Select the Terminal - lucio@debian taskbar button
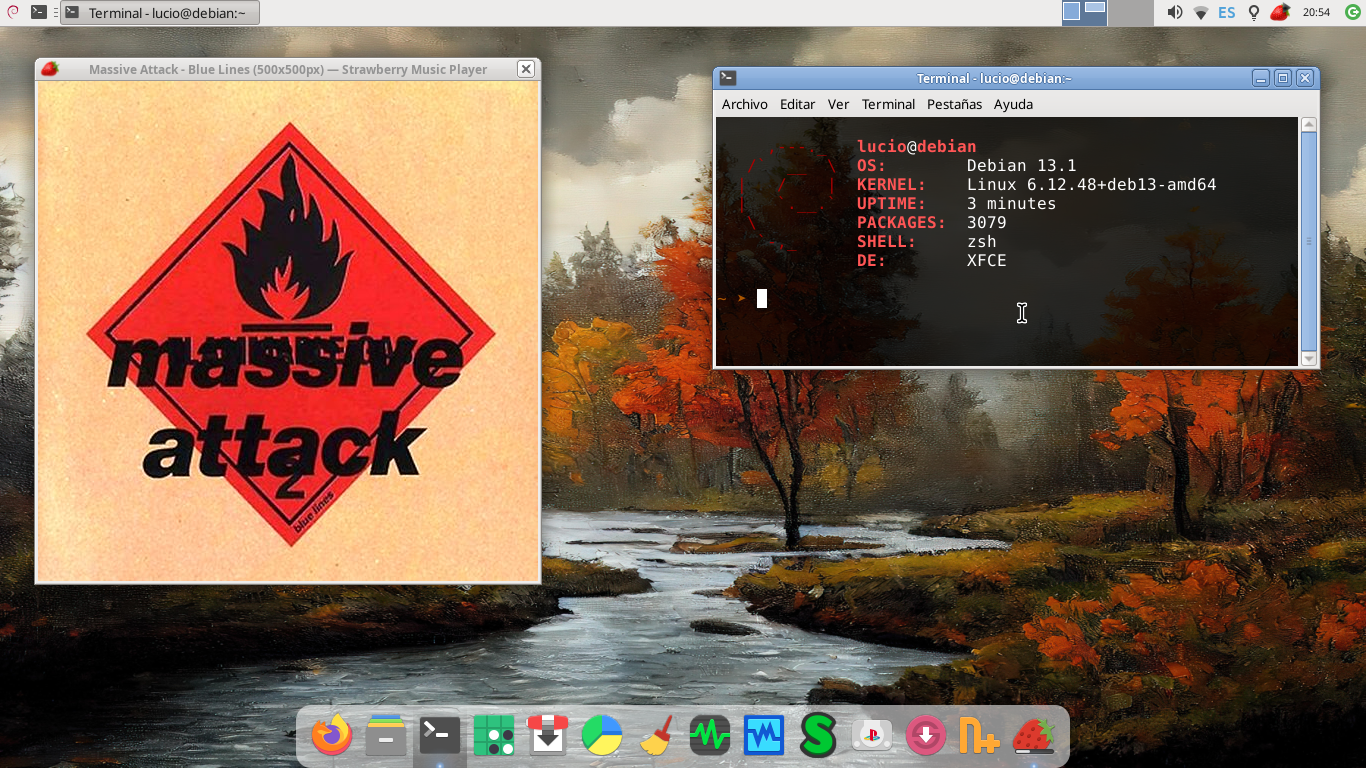This screenshot has height=768, width=1366. click(x=160, y=13)
